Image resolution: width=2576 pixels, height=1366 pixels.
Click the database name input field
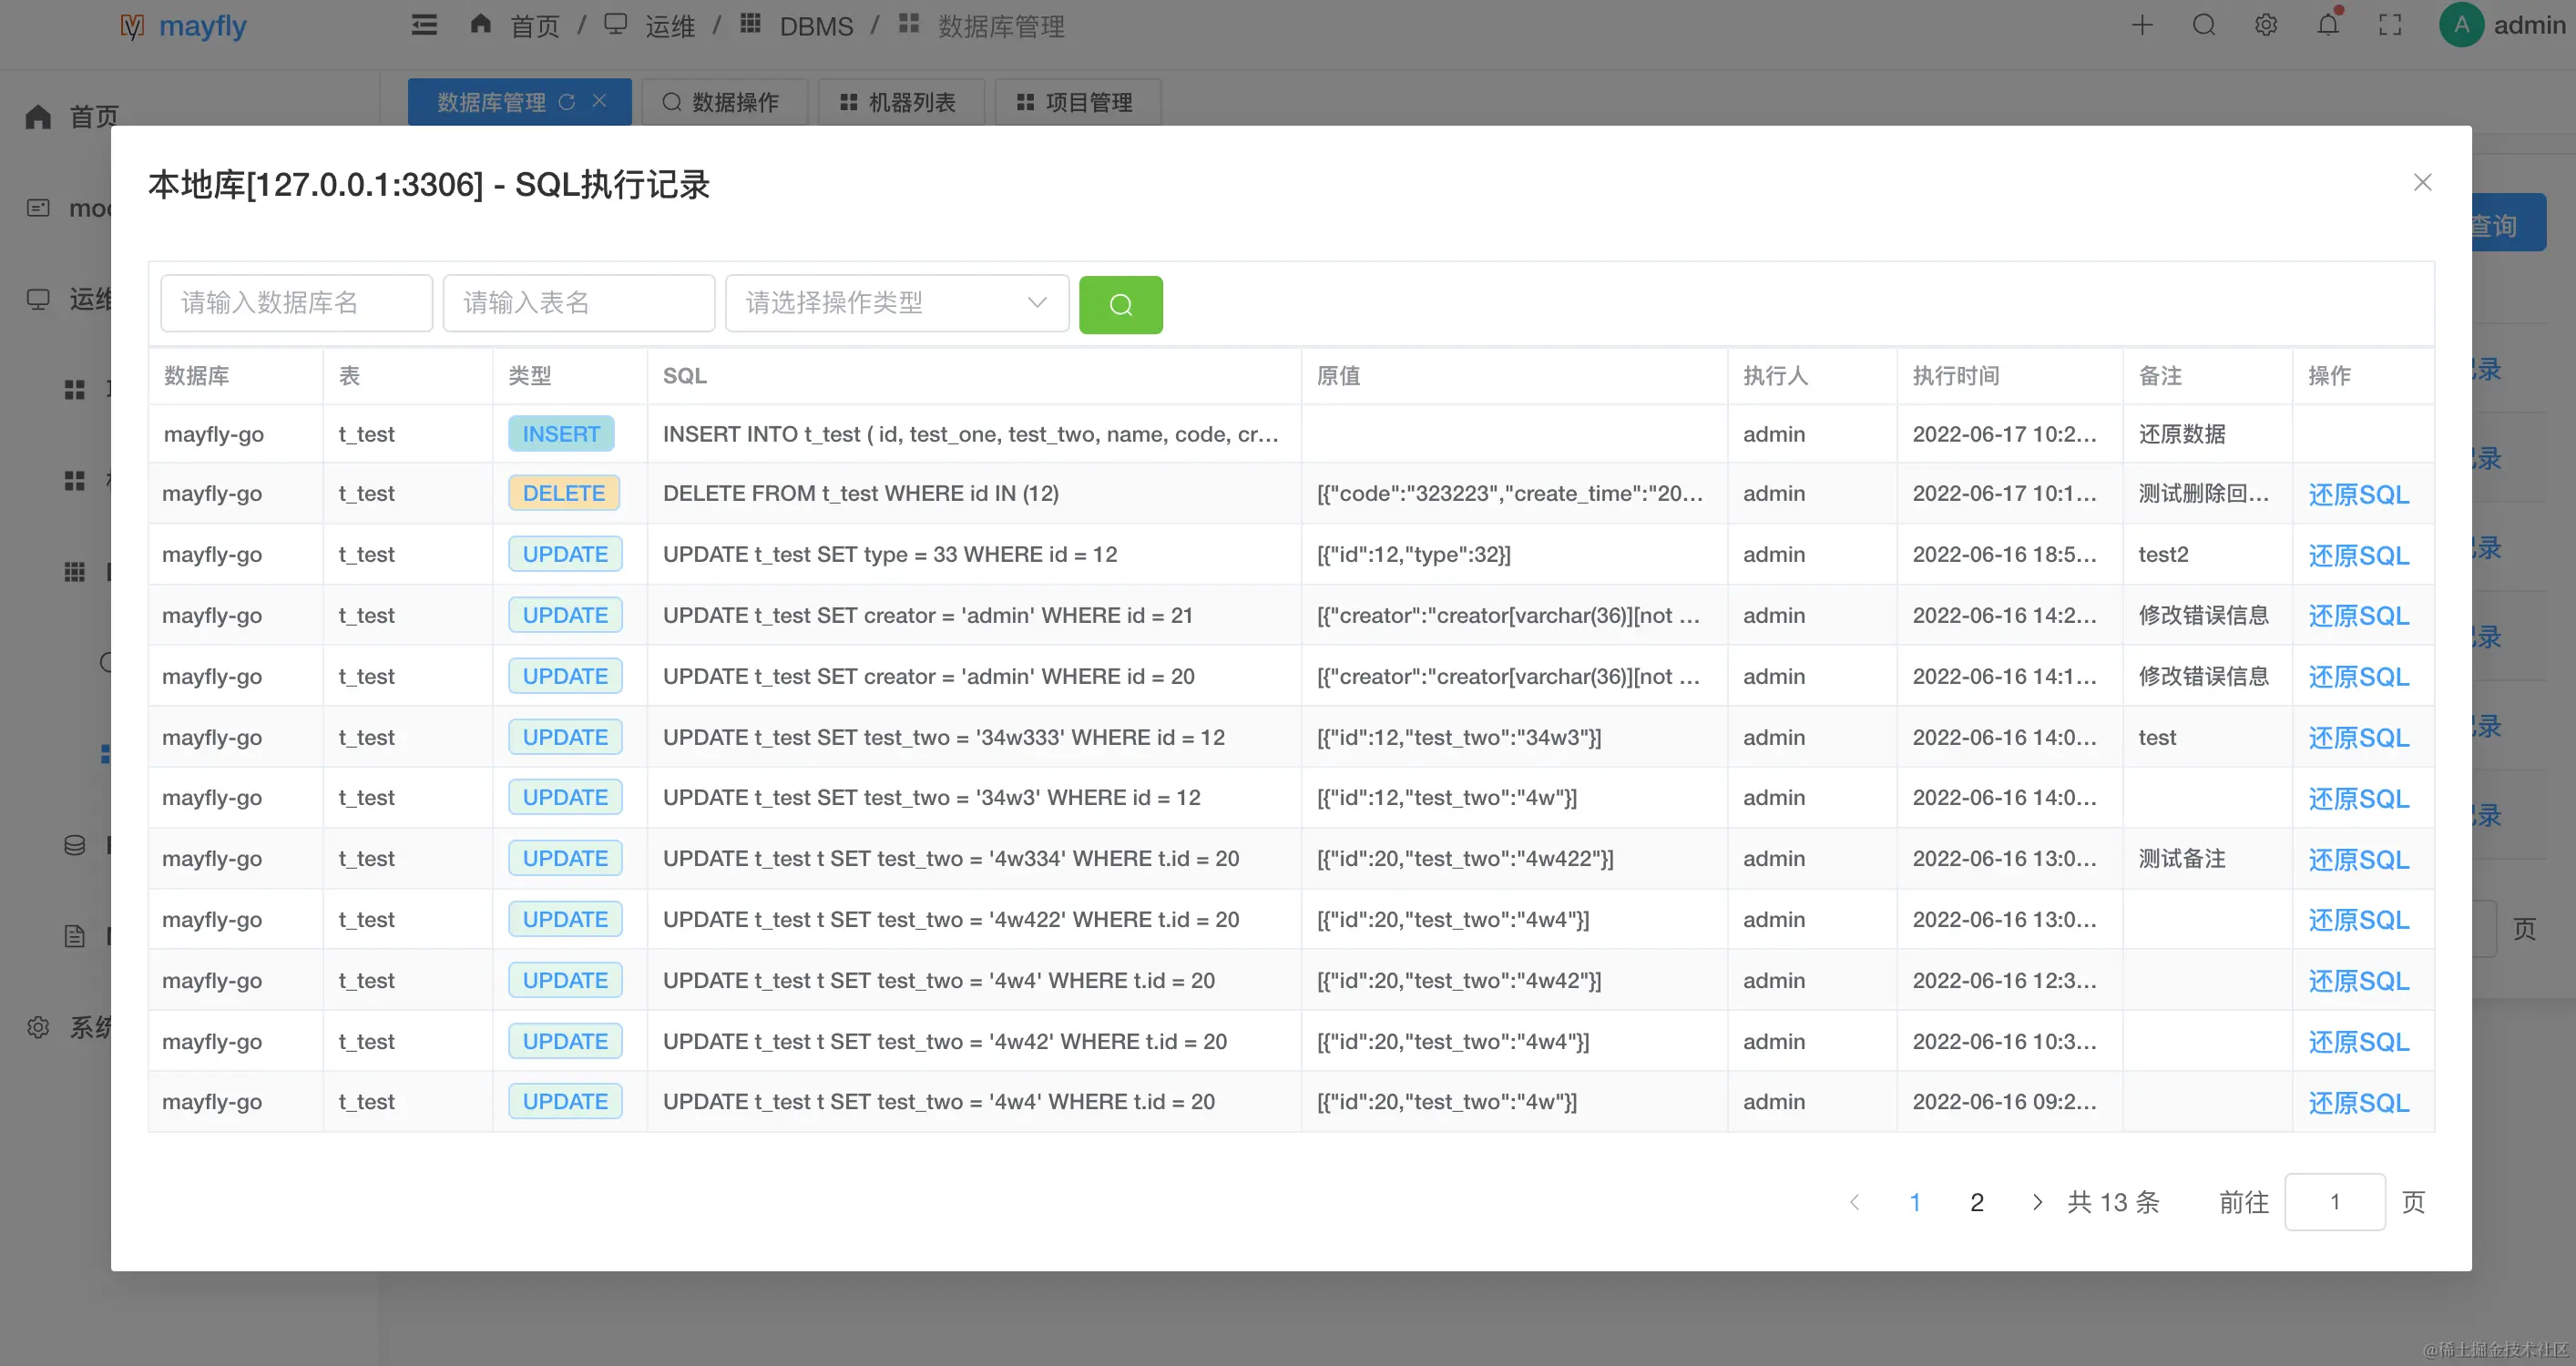[296, 303]
